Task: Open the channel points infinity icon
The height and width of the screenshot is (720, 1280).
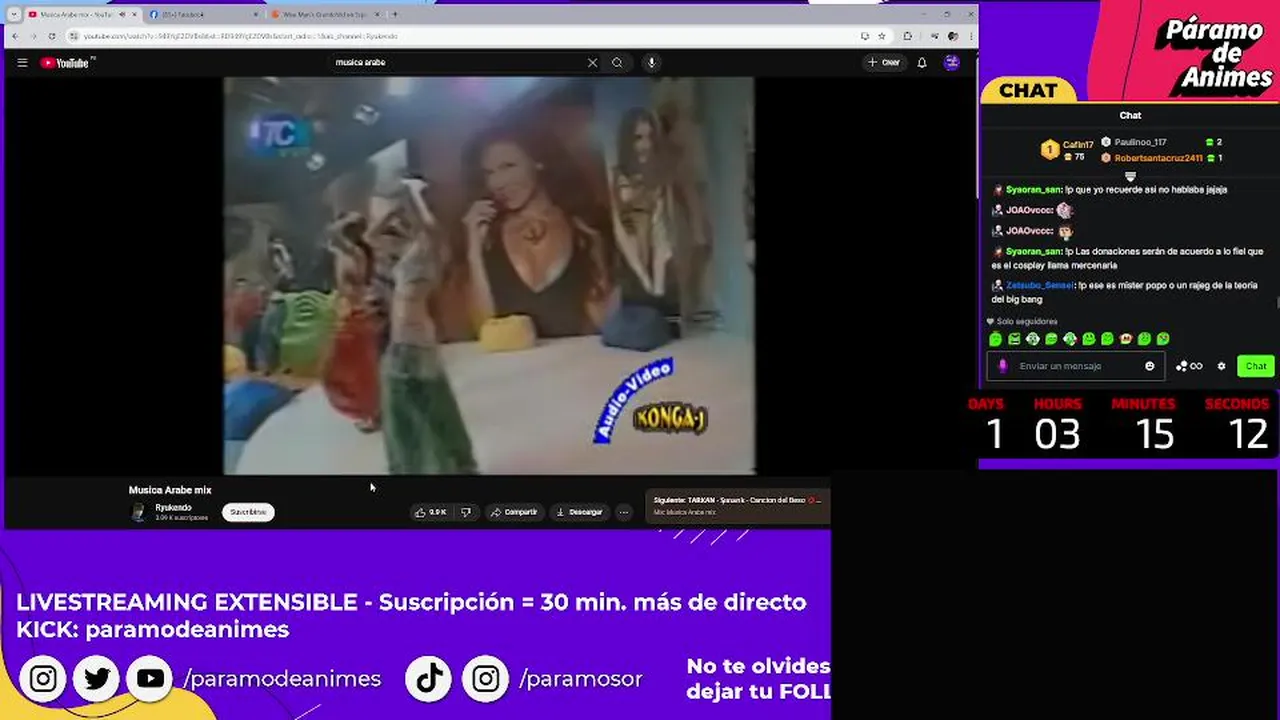Action: click(x=1189, y=366)
